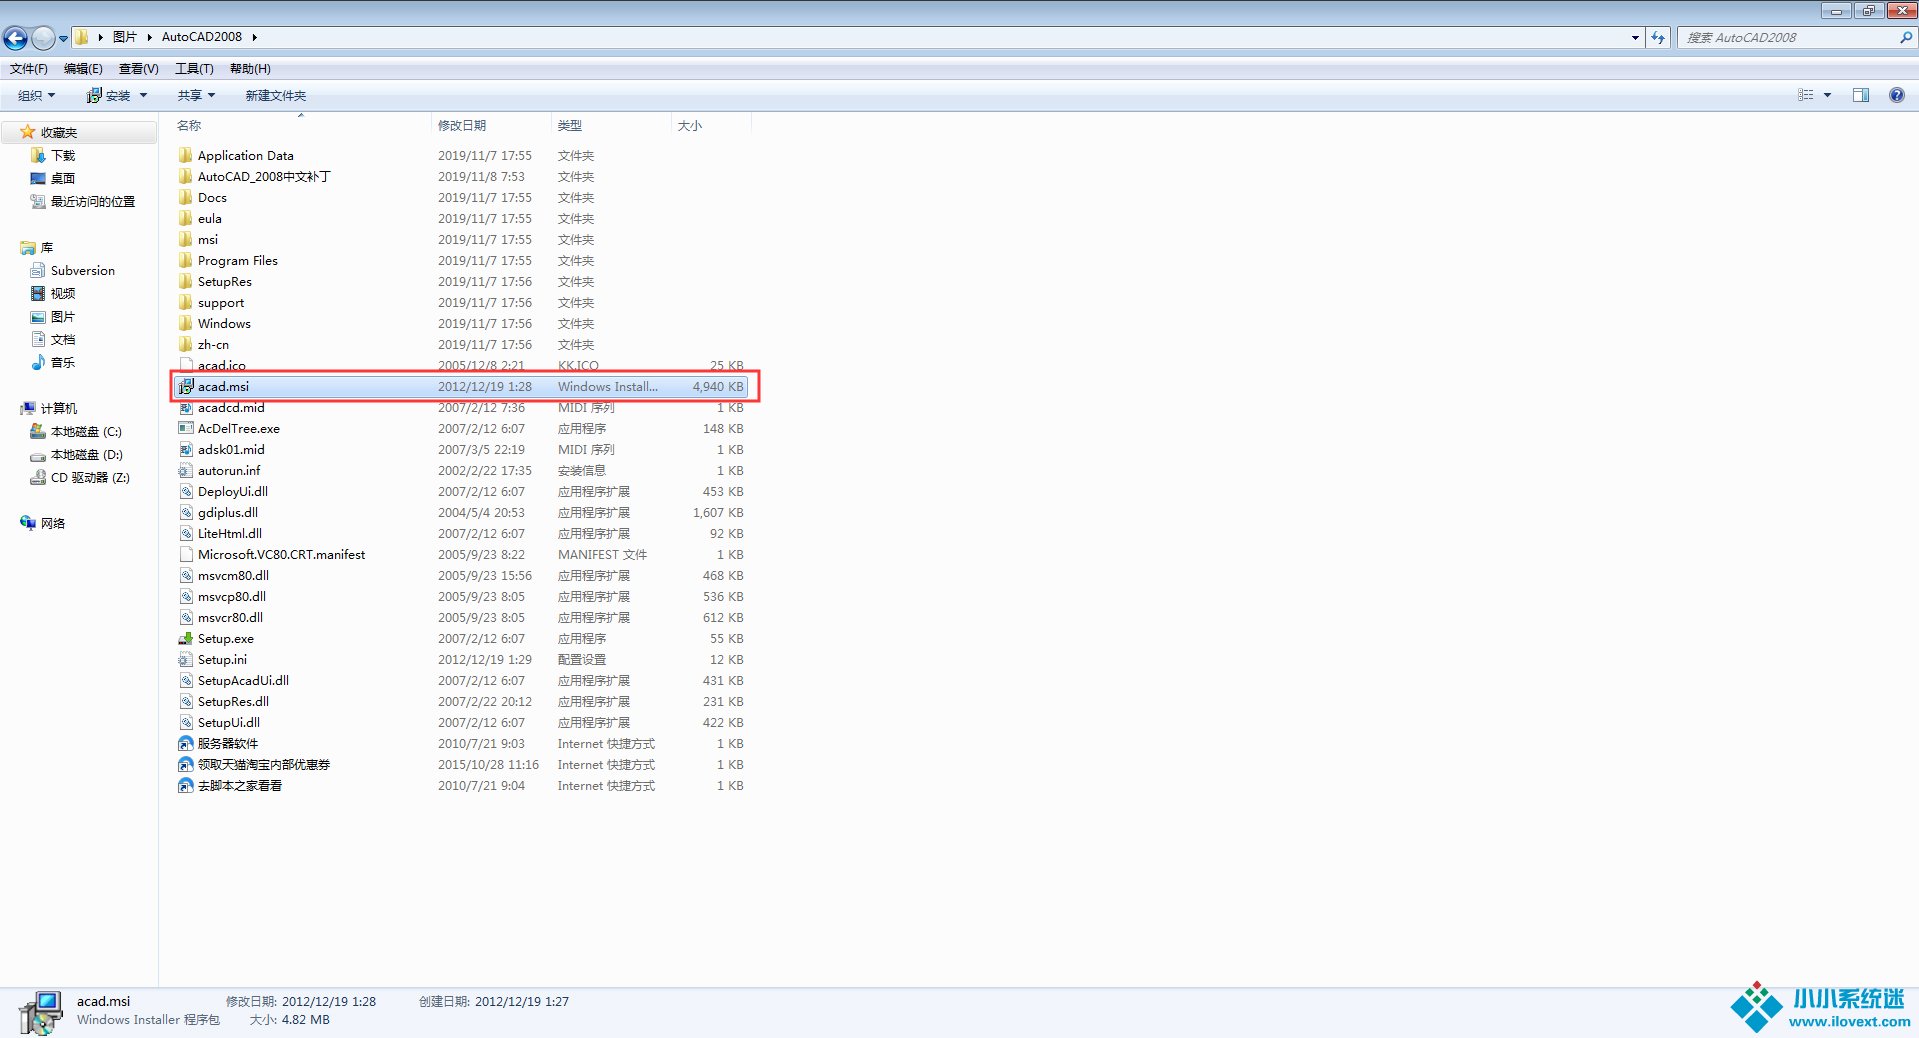Click the acad.msi installer file icon

click(x=185, y=387)
